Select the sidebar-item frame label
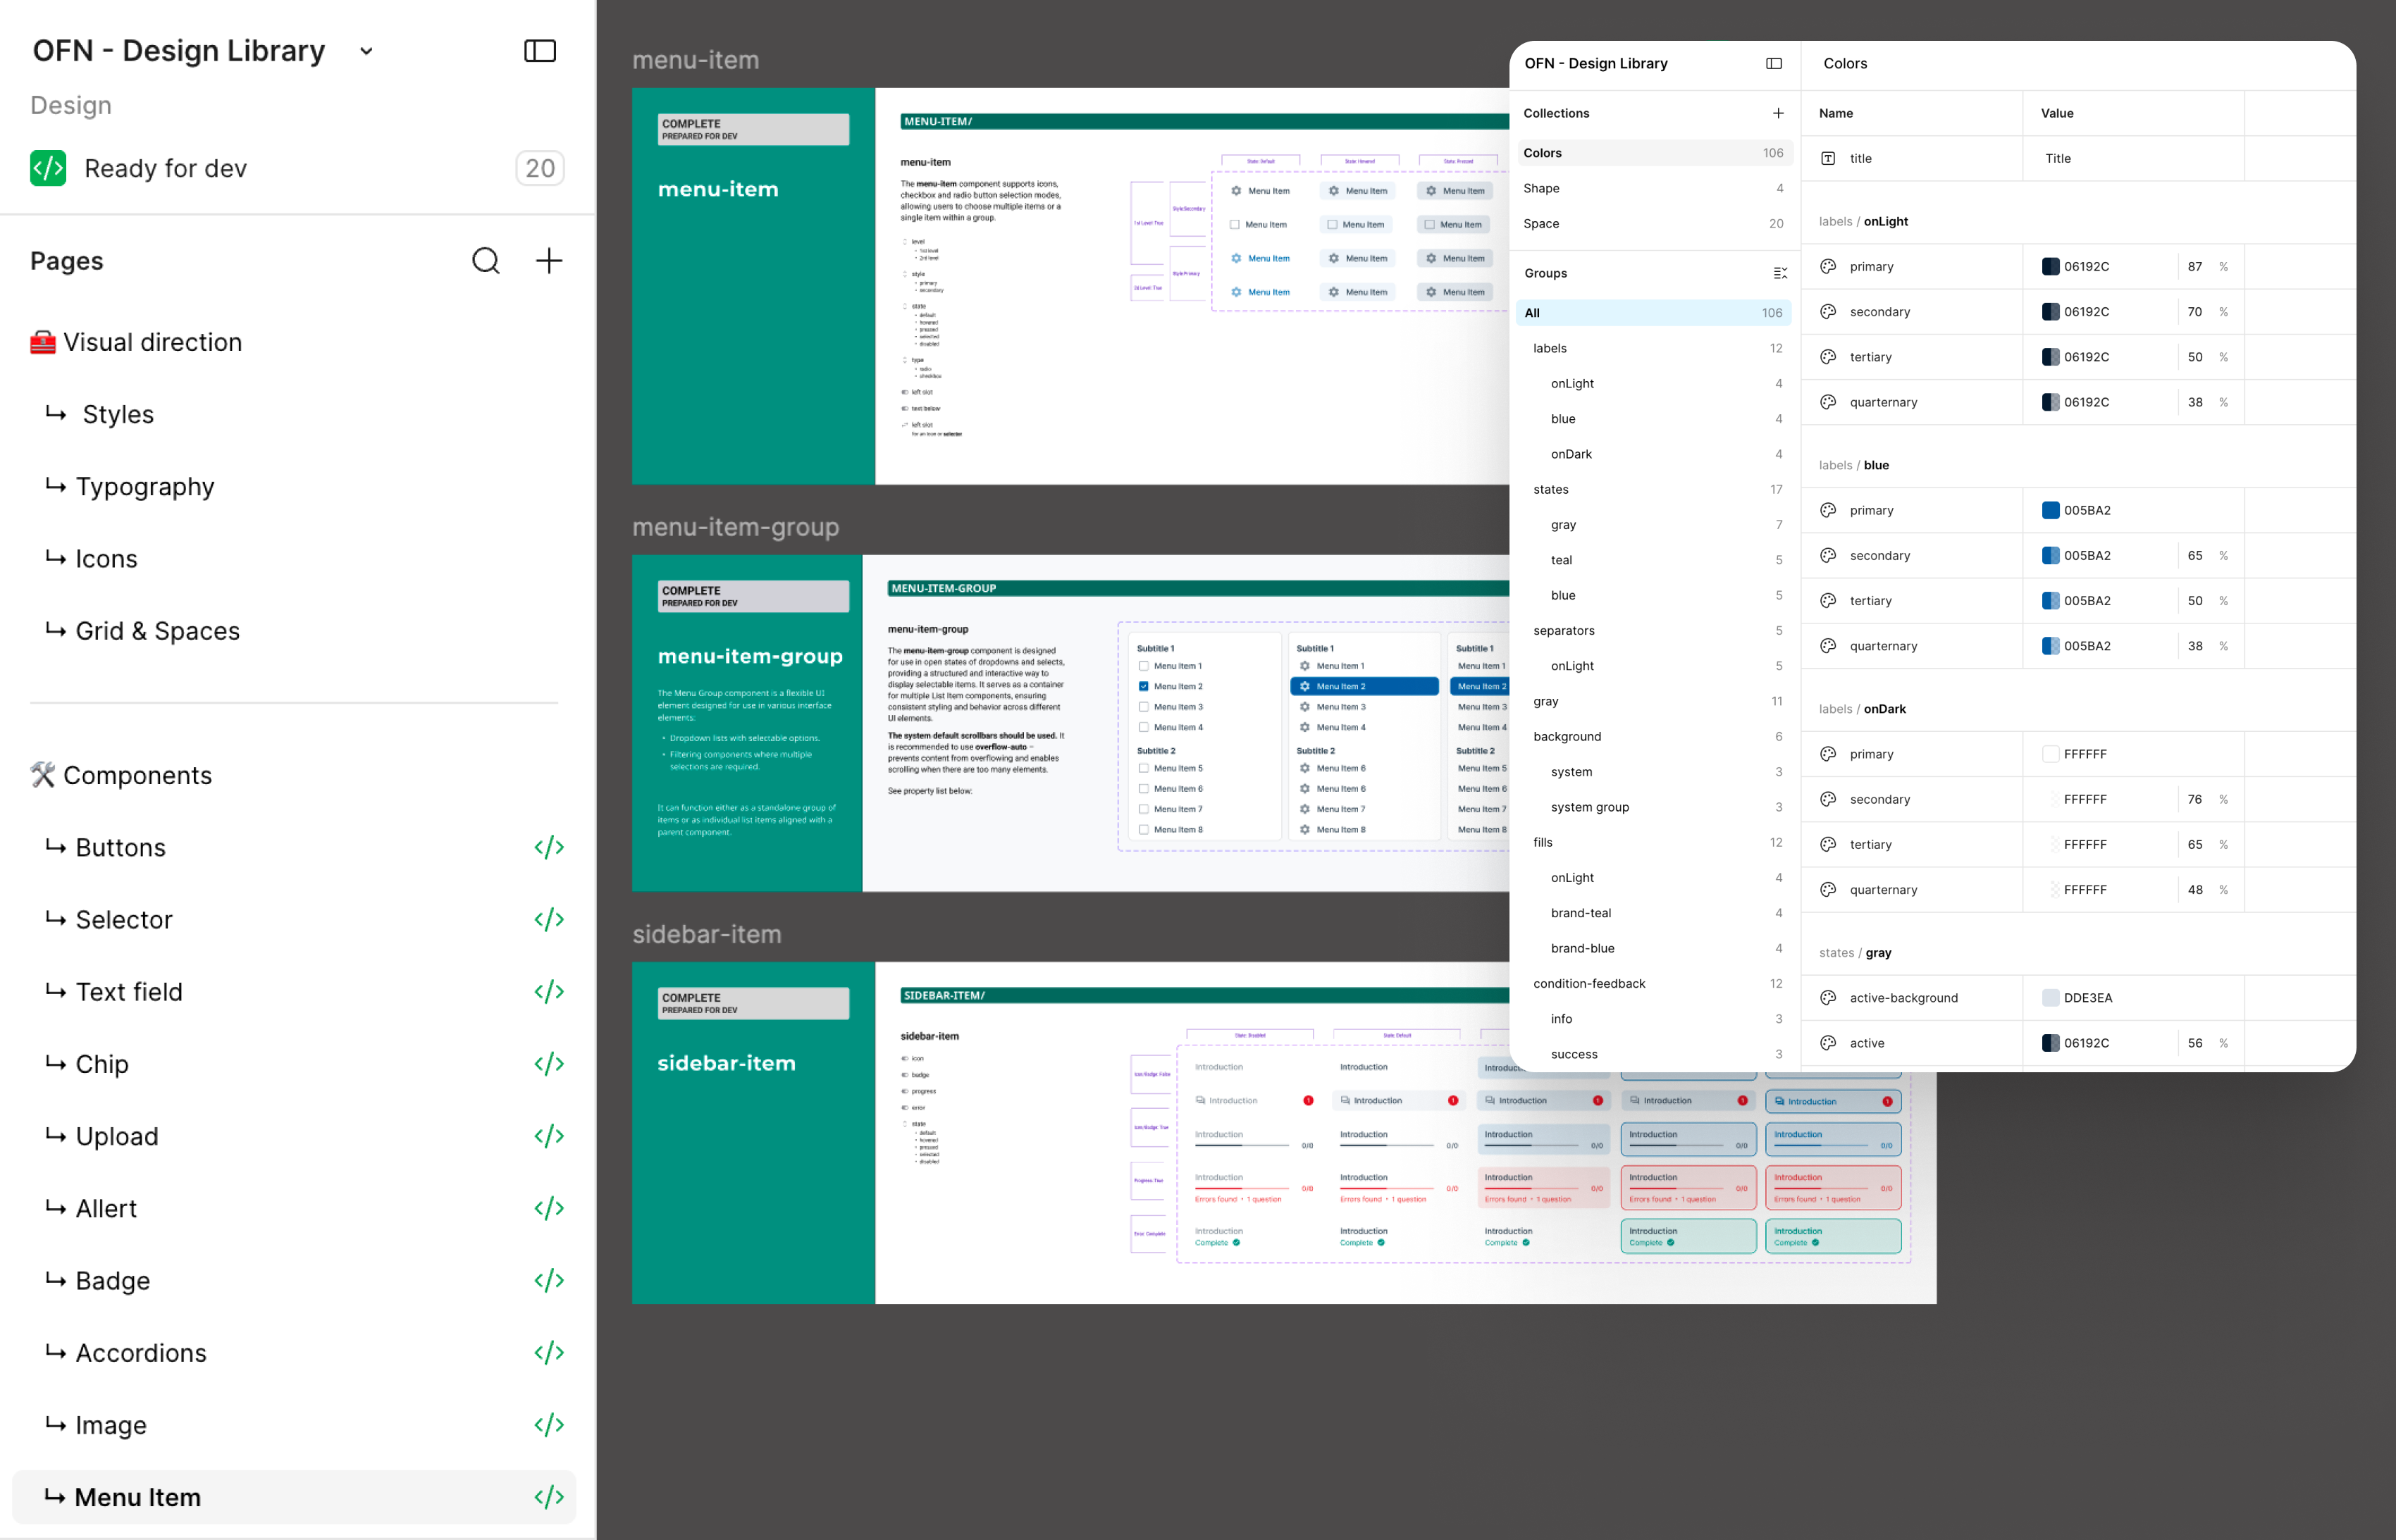This screenshot has width=2396, height=1540. (x=706, y=934)
